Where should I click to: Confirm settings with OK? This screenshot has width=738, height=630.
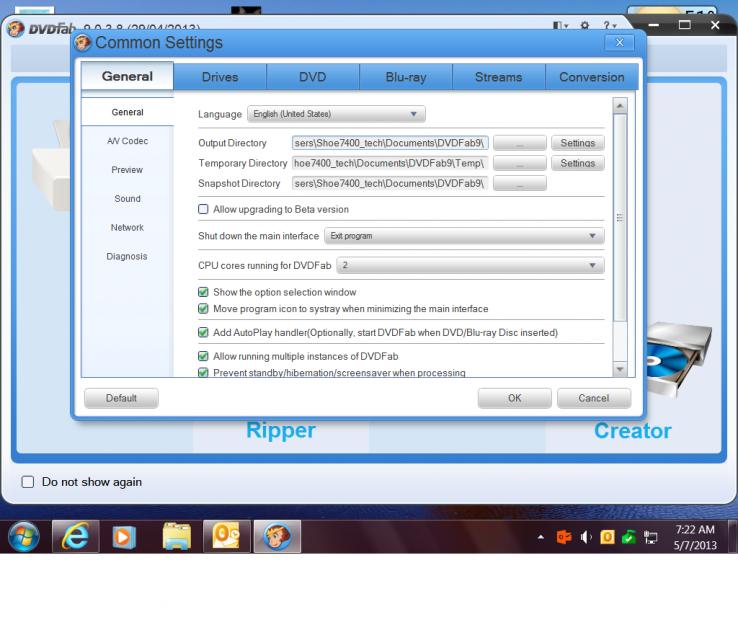point(514,398)
